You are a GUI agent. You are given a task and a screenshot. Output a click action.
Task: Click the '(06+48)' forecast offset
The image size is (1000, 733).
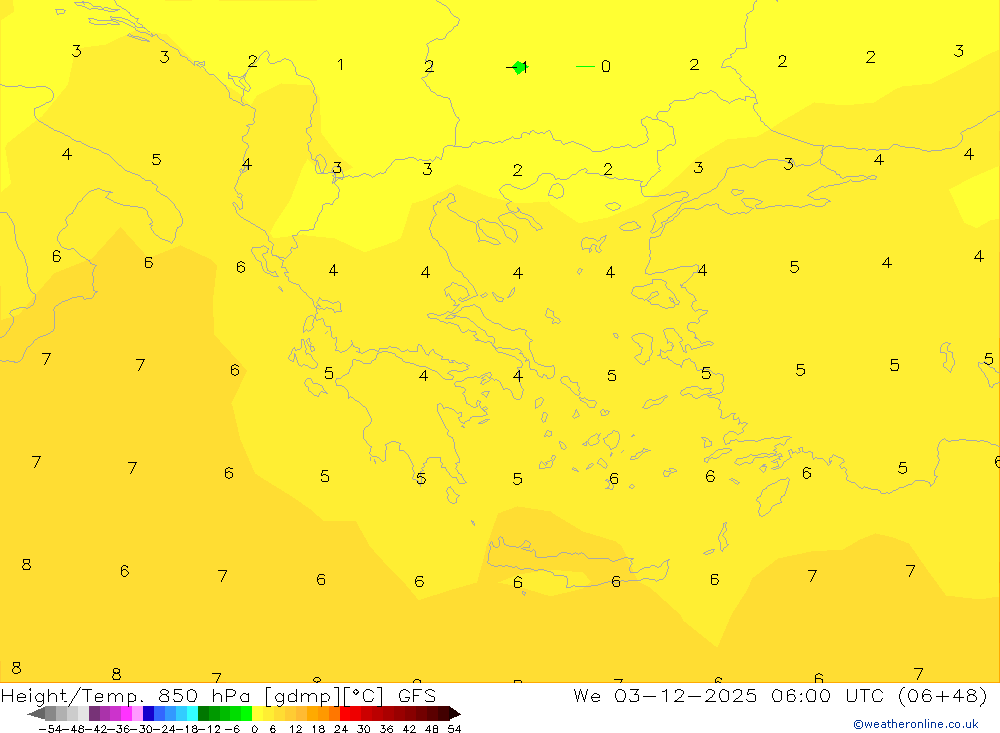(943, 696)
